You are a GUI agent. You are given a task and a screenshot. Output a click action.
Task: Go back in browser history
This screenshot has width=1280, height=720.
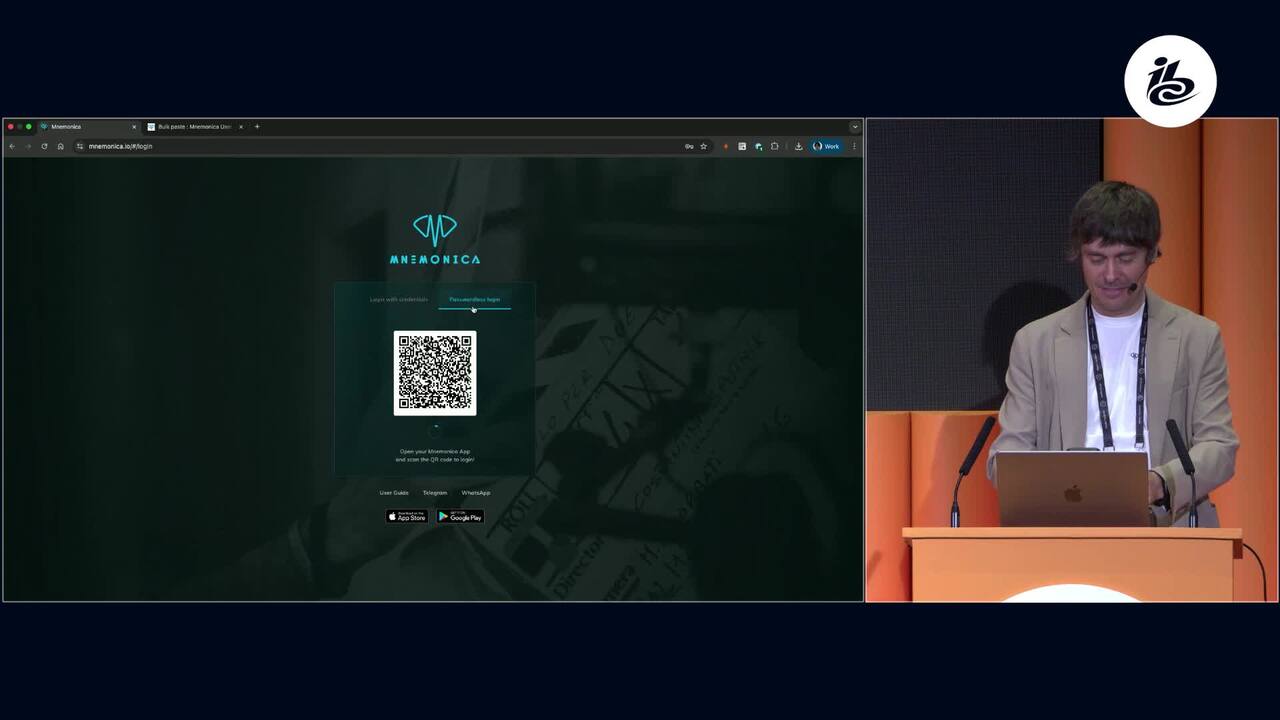point(12,146)
